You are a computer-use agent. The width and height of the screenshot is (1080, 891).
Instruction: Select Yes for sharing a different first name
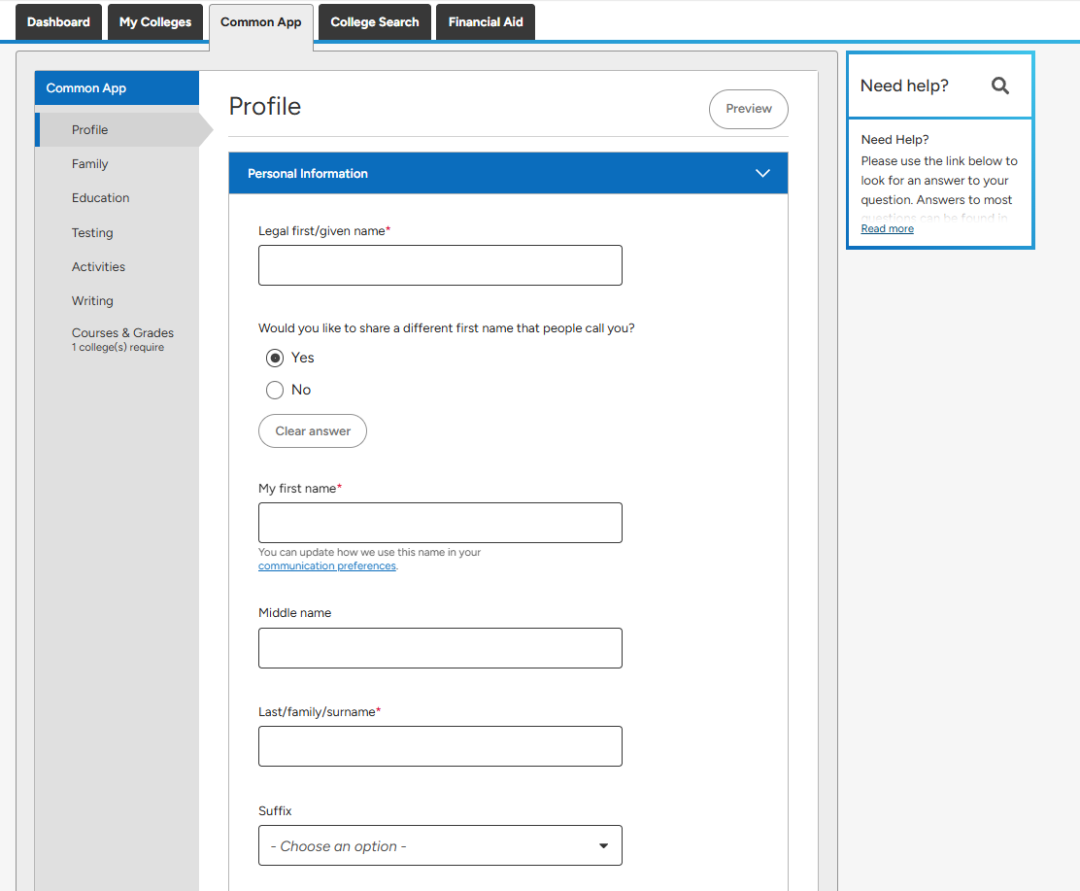tap(275, 358)
